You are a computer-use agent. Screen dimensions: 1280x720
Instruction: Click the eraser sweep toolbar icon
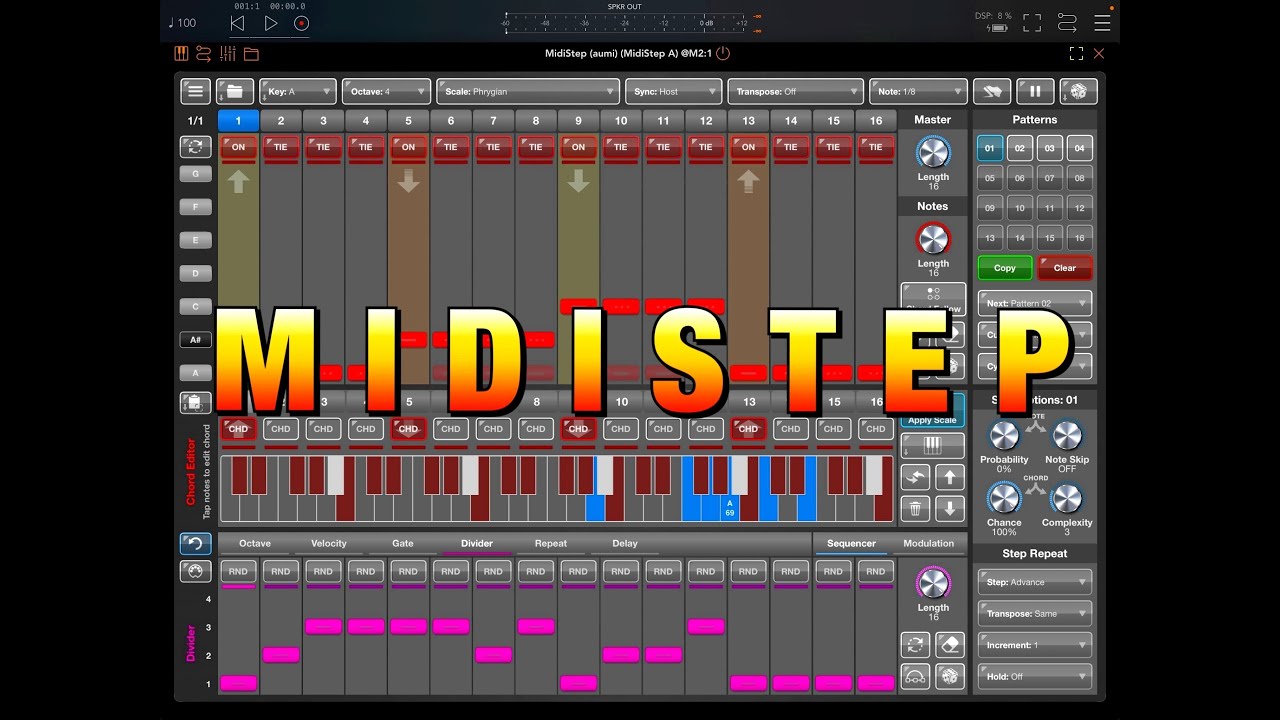[992, 91]
